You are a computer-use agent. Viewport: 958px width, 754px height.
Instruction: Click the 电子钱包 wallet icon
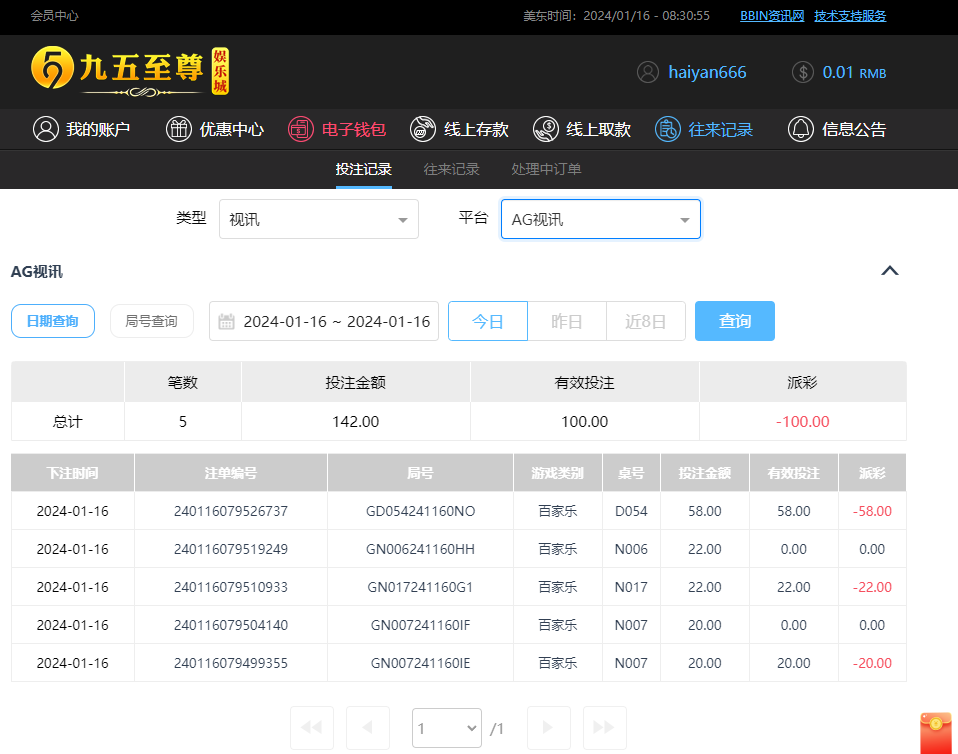[301, 129]
